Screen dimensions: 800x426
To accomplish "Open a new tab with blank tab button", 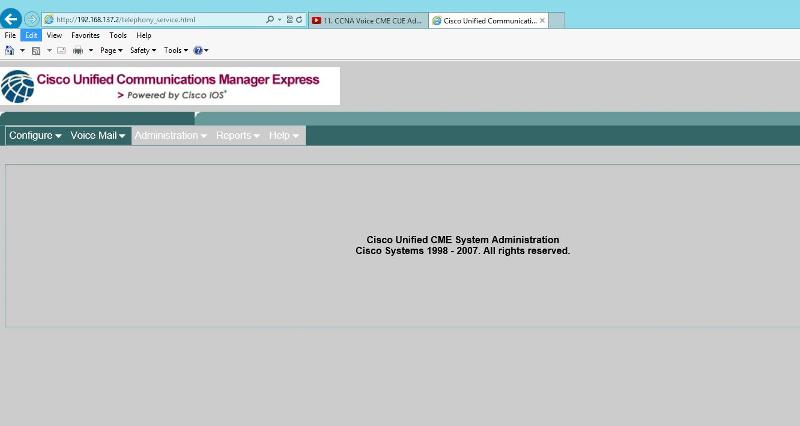I will pos(556,20).
